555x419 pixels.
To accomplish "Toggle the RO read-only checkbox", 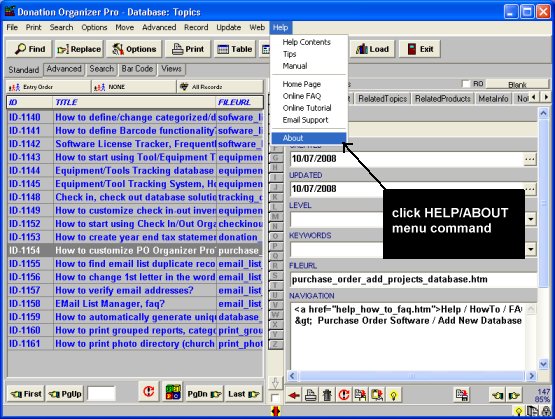I will 466,84.
